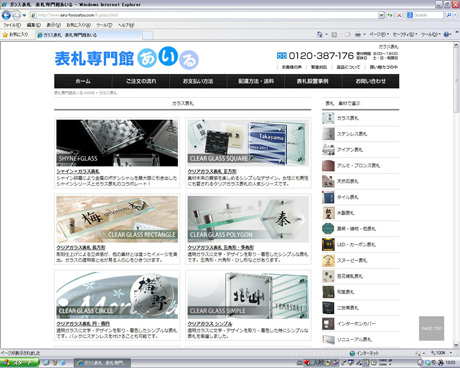
Task: Open the ヘルプ(H) menu
Action: pos(126,25)
